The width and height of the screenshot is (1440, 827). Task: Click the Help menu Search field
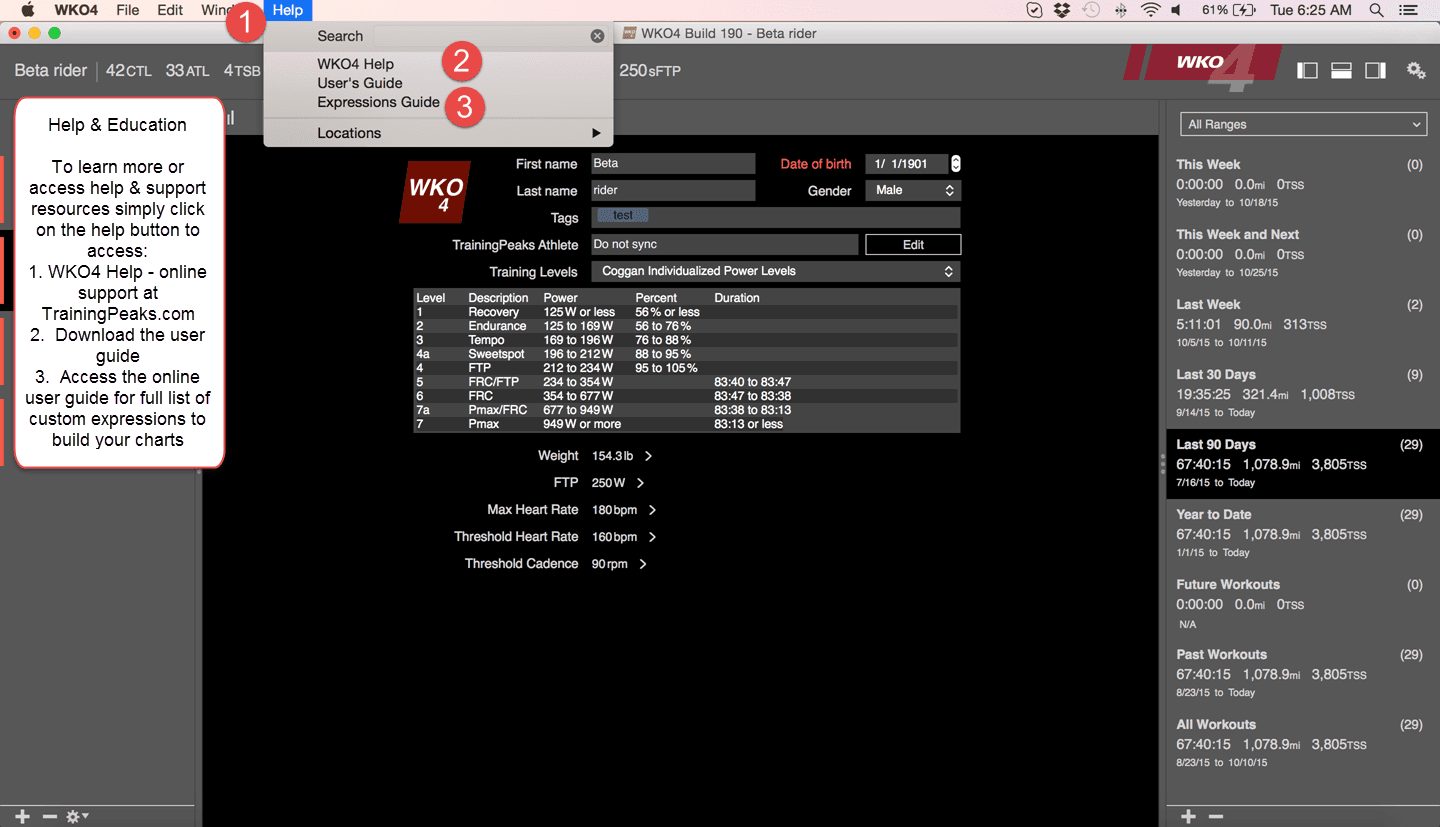point(480,36)
